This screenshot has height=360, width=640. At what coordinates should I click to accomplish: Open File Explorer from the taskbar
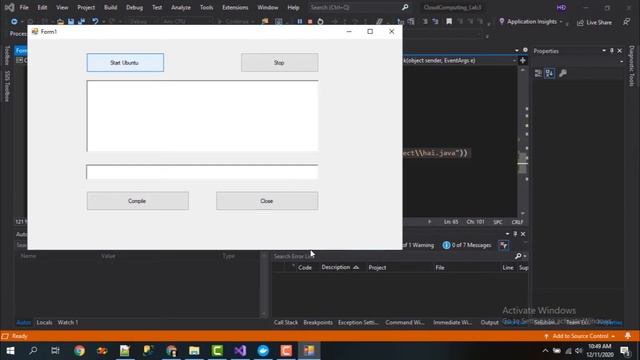pyautogui.click(x=194, y=351)
